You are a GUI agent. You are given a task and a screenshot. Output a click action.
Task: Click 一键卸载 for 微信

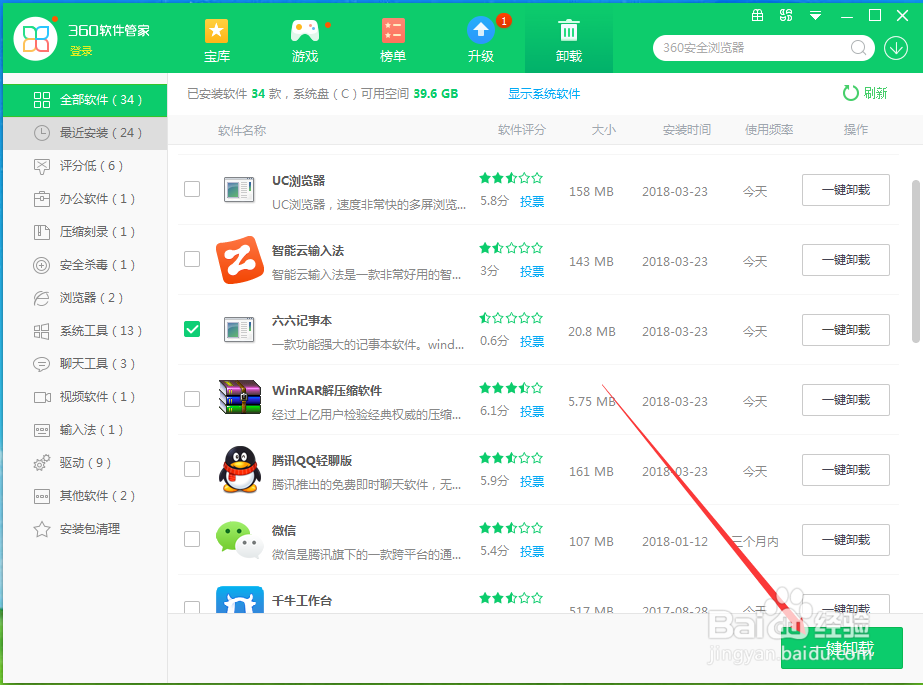coord(845,540)
